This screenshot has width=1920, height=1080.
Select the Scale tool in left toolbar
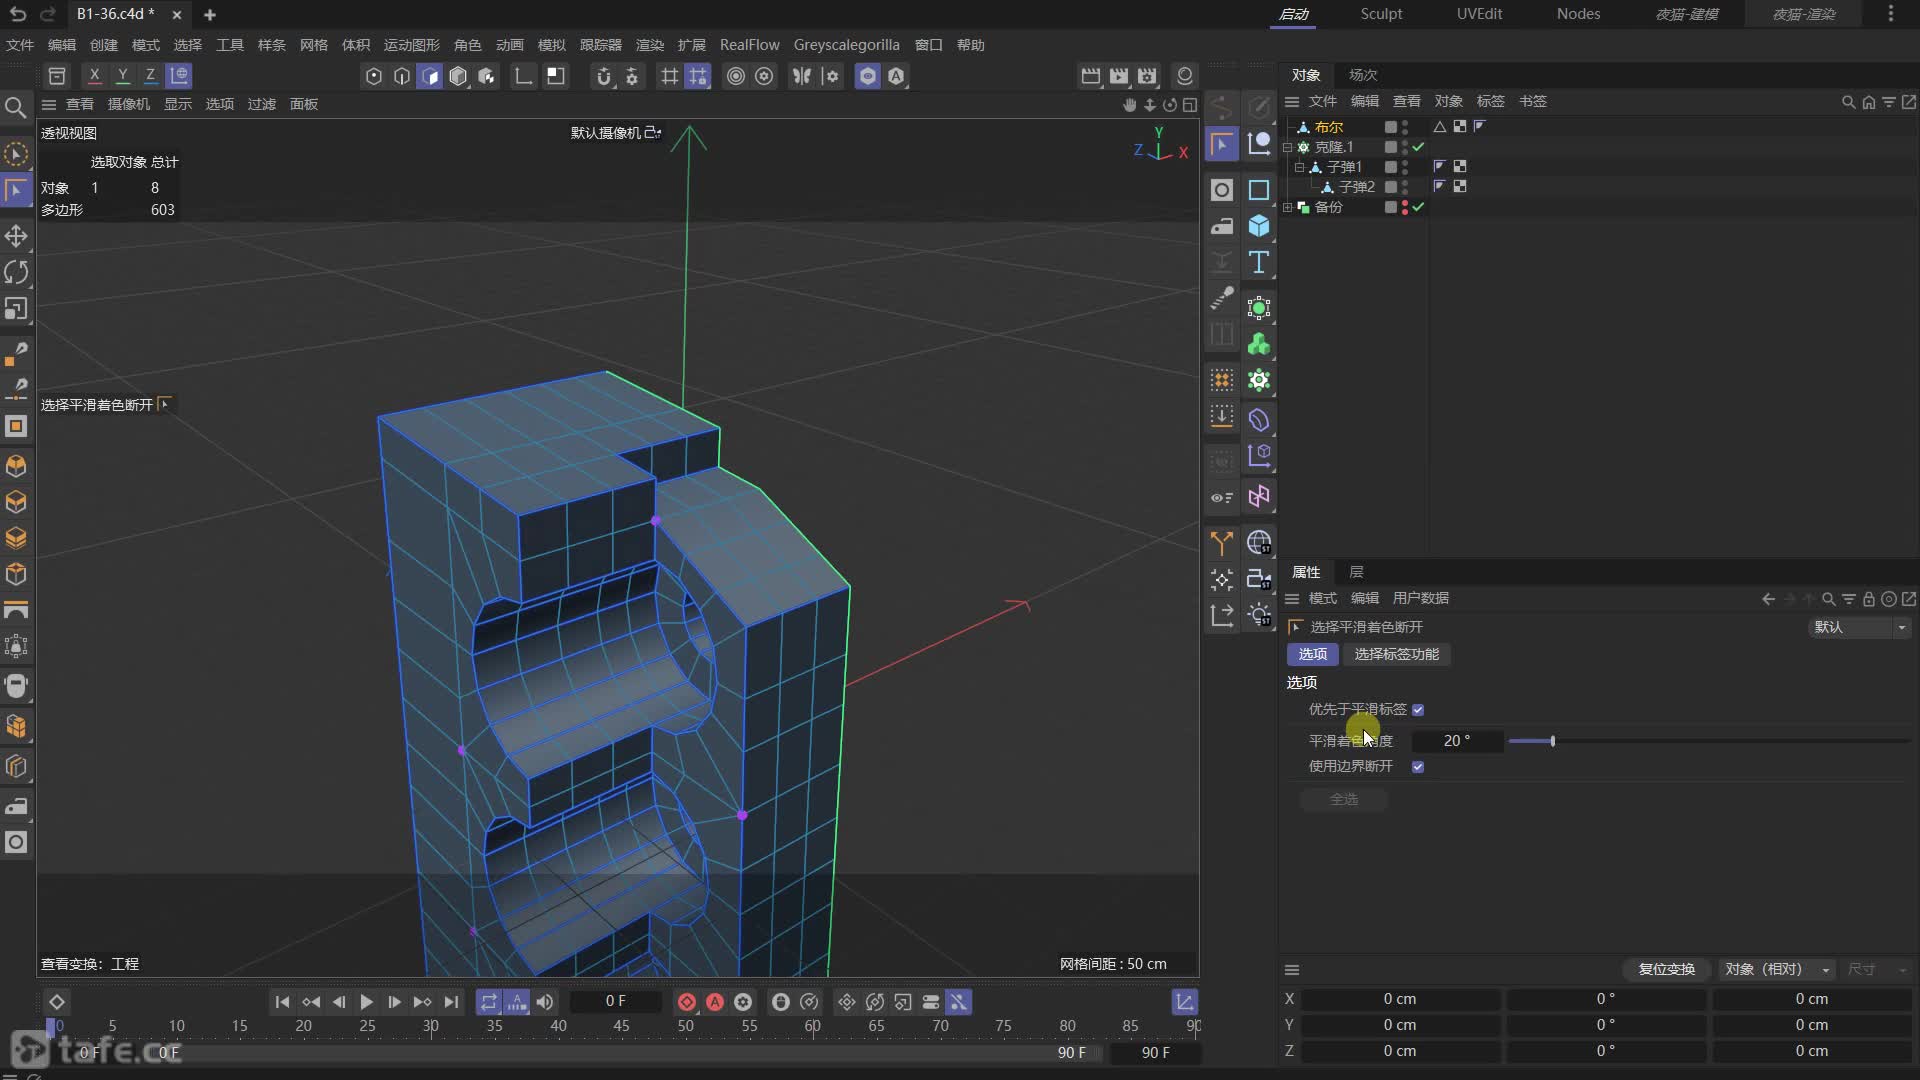[16, 309]
